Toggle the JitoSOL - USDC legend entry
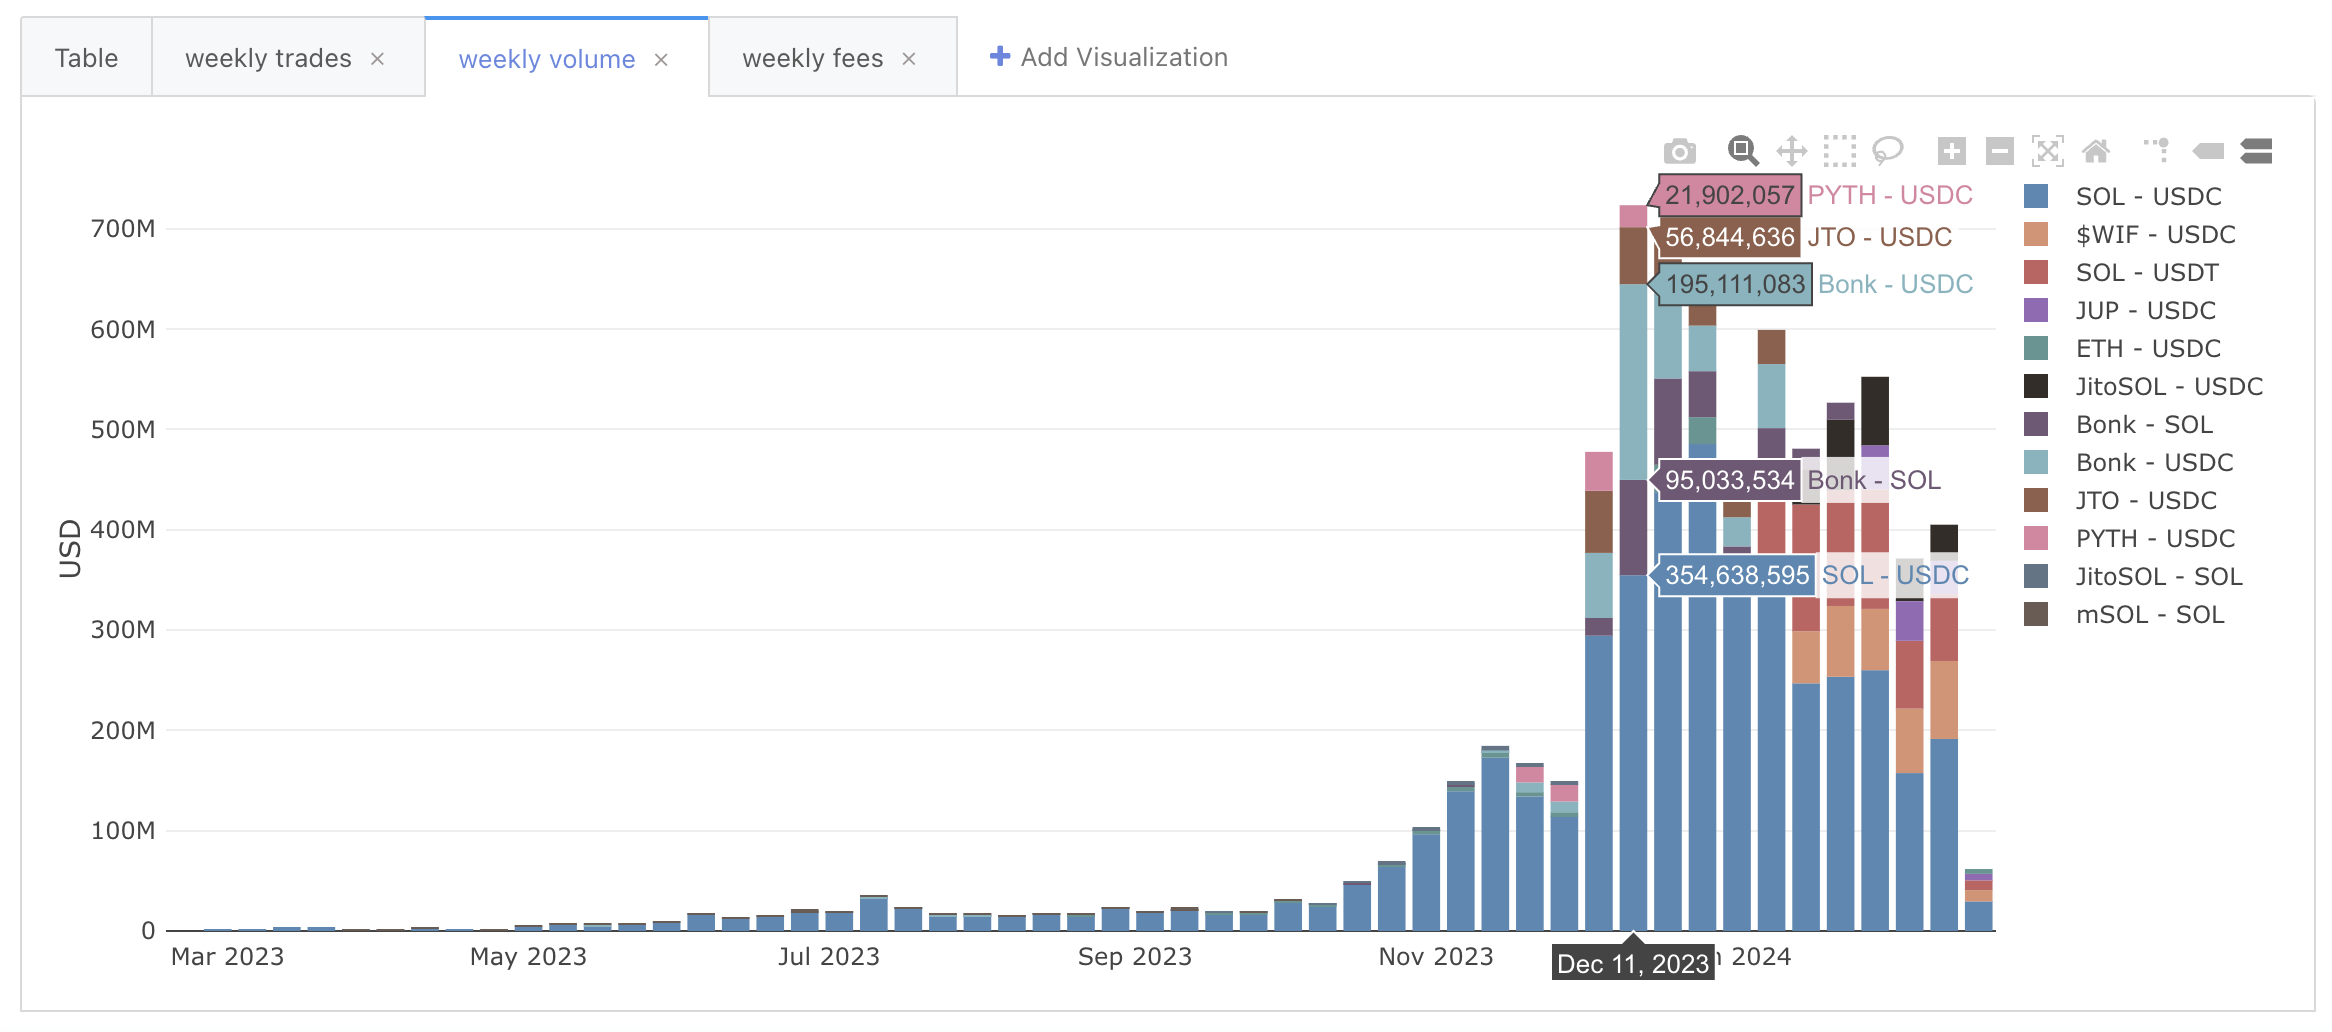The image size is (2332, 1032). coord(2168,387)
